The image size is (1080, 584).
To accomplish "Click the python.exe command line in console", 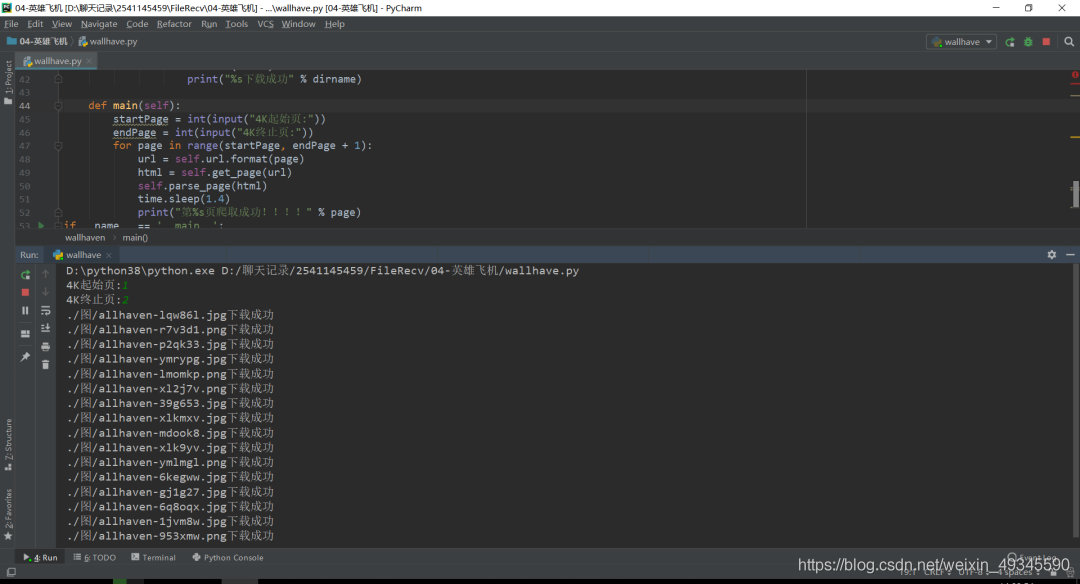I will [322, 271].
